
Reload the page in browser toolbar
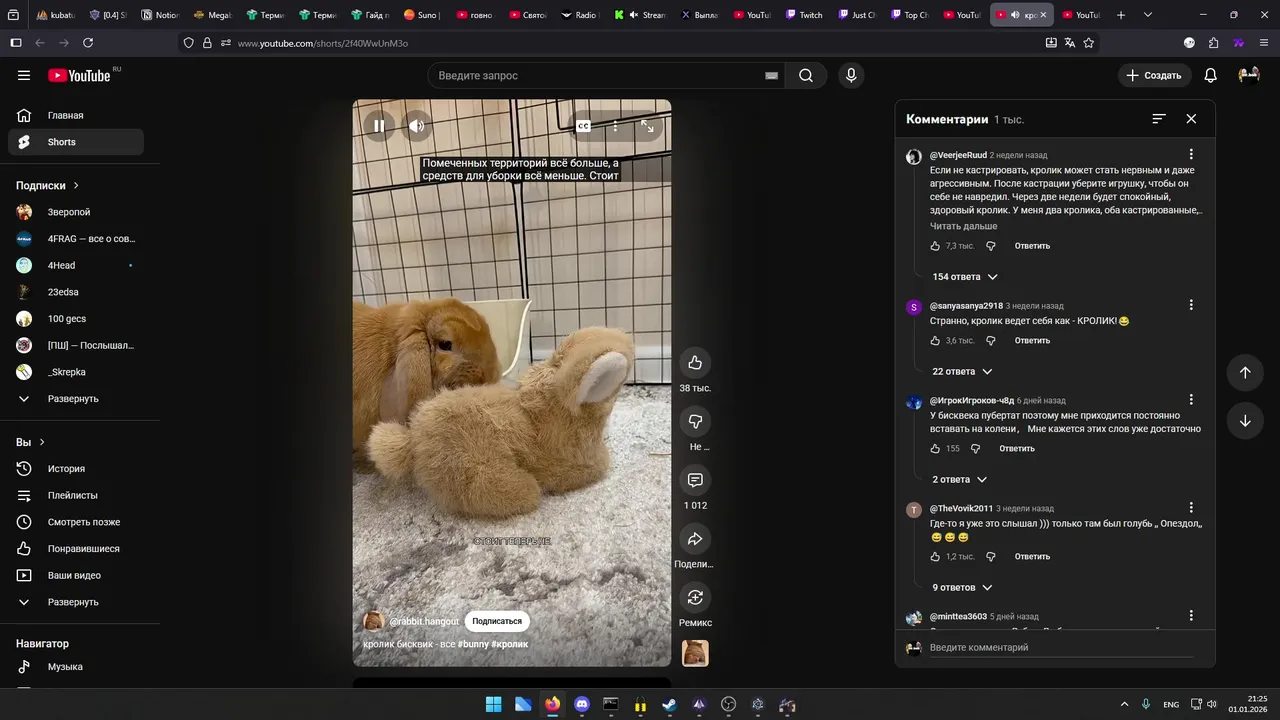point(88,43)
